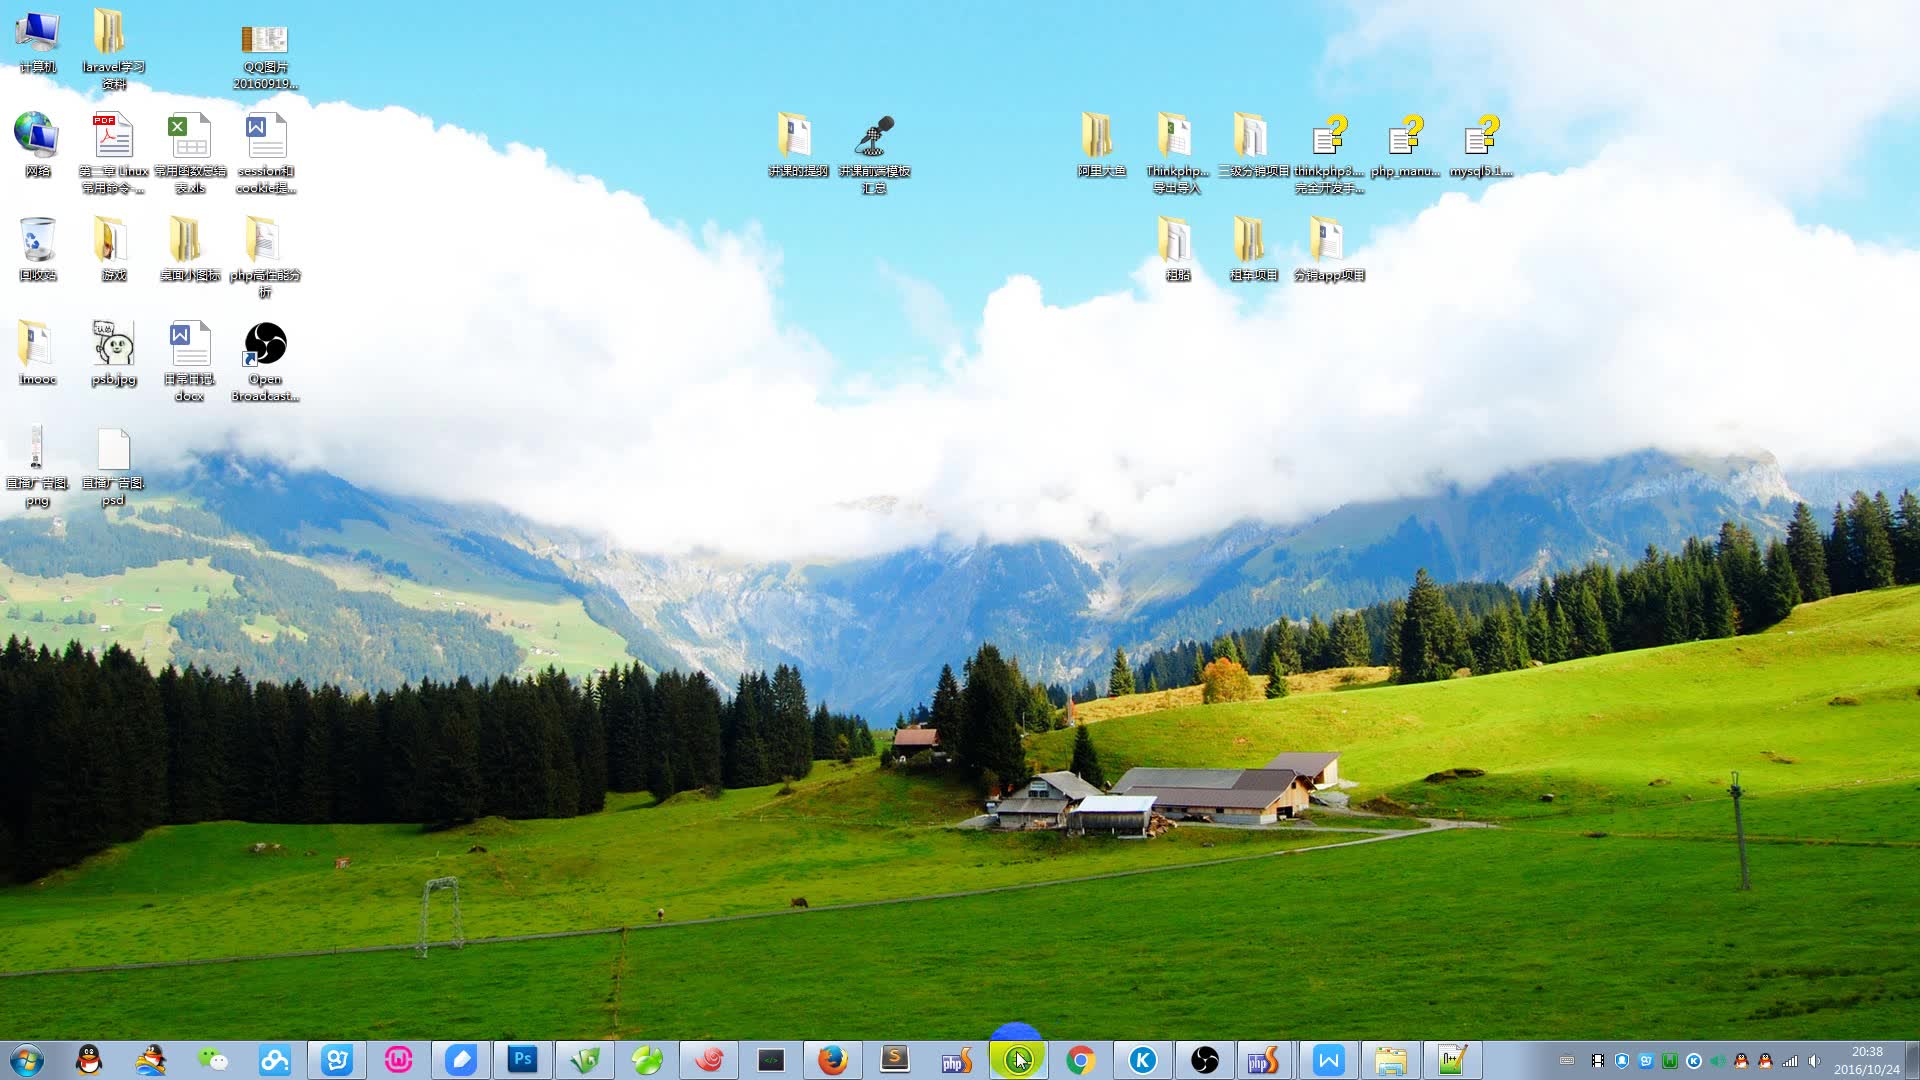
Task: Open the OBS icon in taskbar
Action: click(x=1205, y=1060)
